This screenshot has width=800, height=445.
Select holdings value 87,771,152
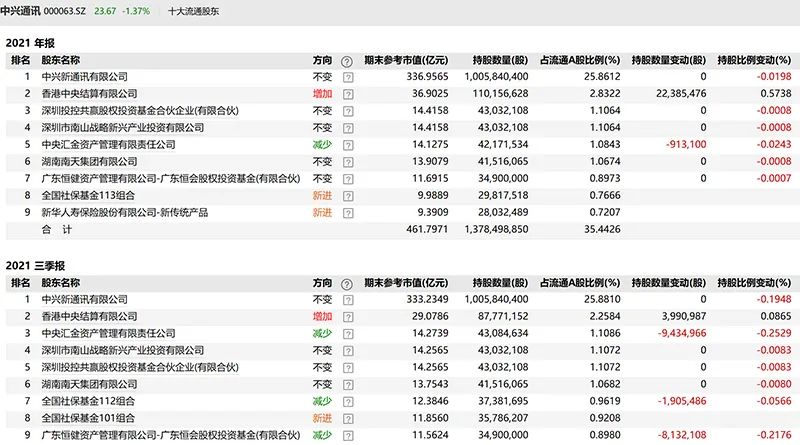(x=503, y=316)
